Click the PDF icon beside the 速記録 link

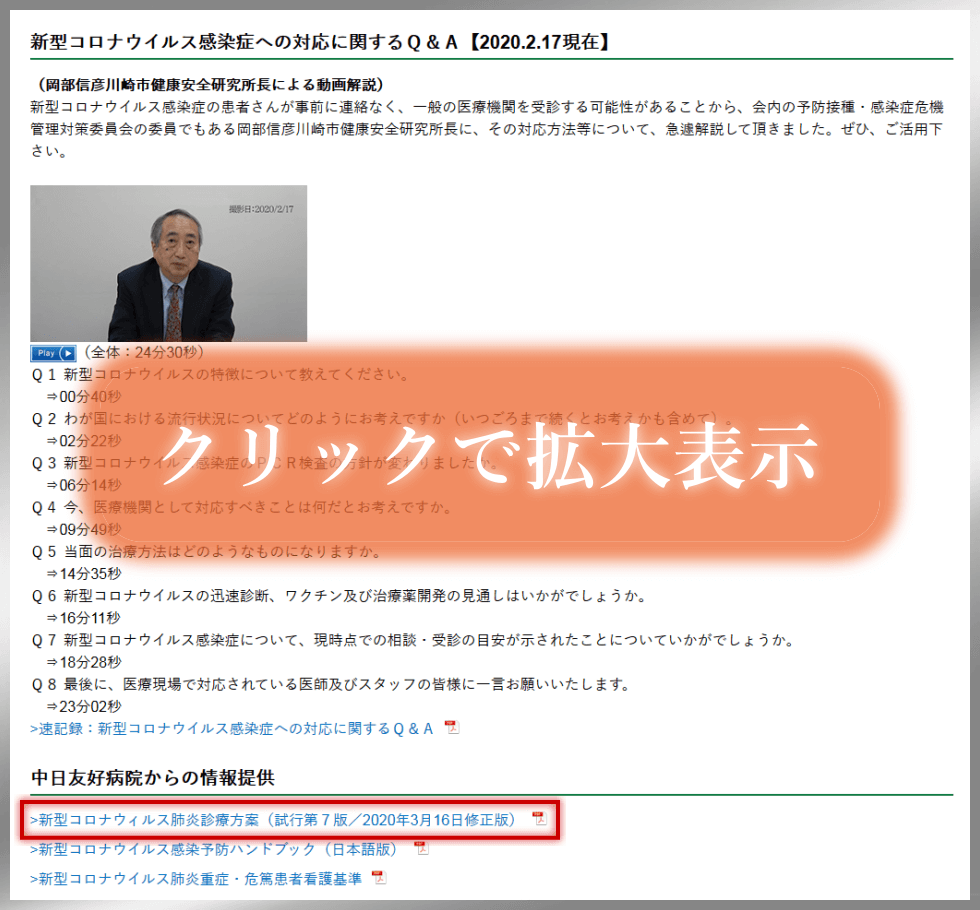click(x=452, y=728)
